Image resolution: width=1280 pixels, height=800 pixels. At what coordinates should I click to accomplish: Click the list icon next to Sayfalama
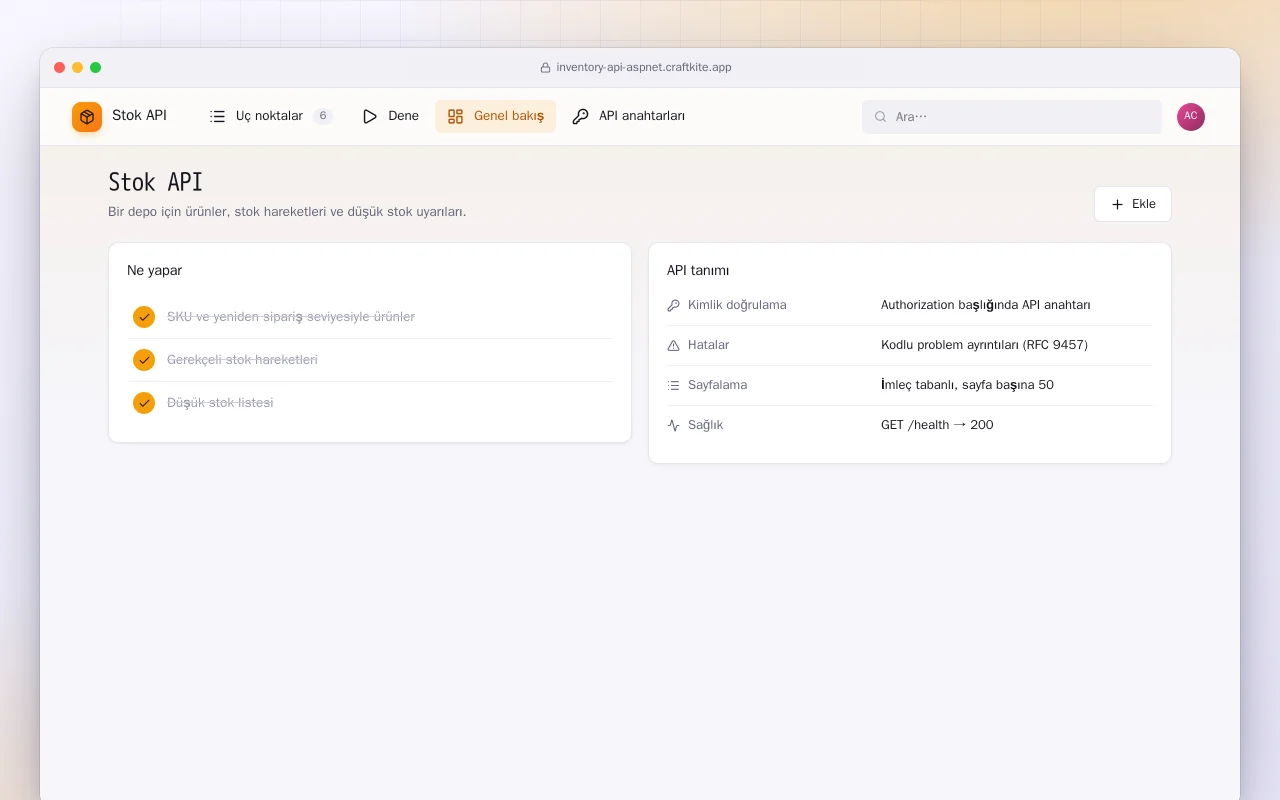(673, 385)
